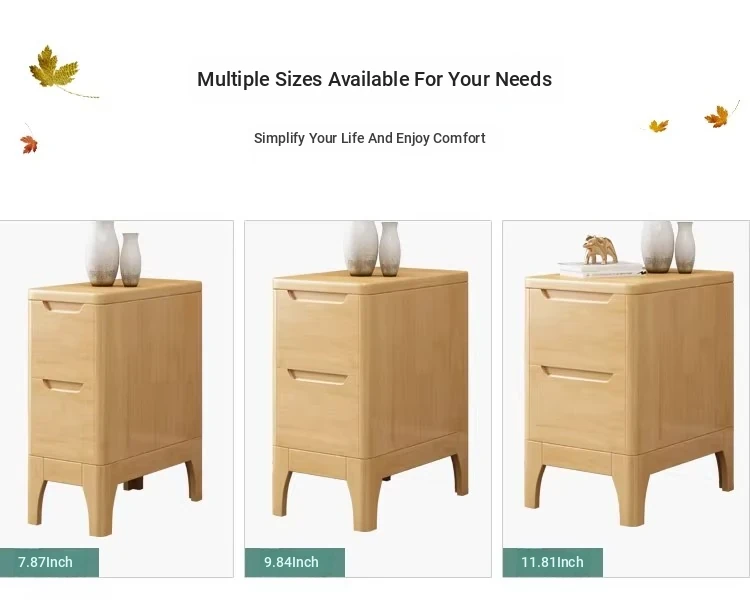Click the small red maple leaf

point(29,142)
